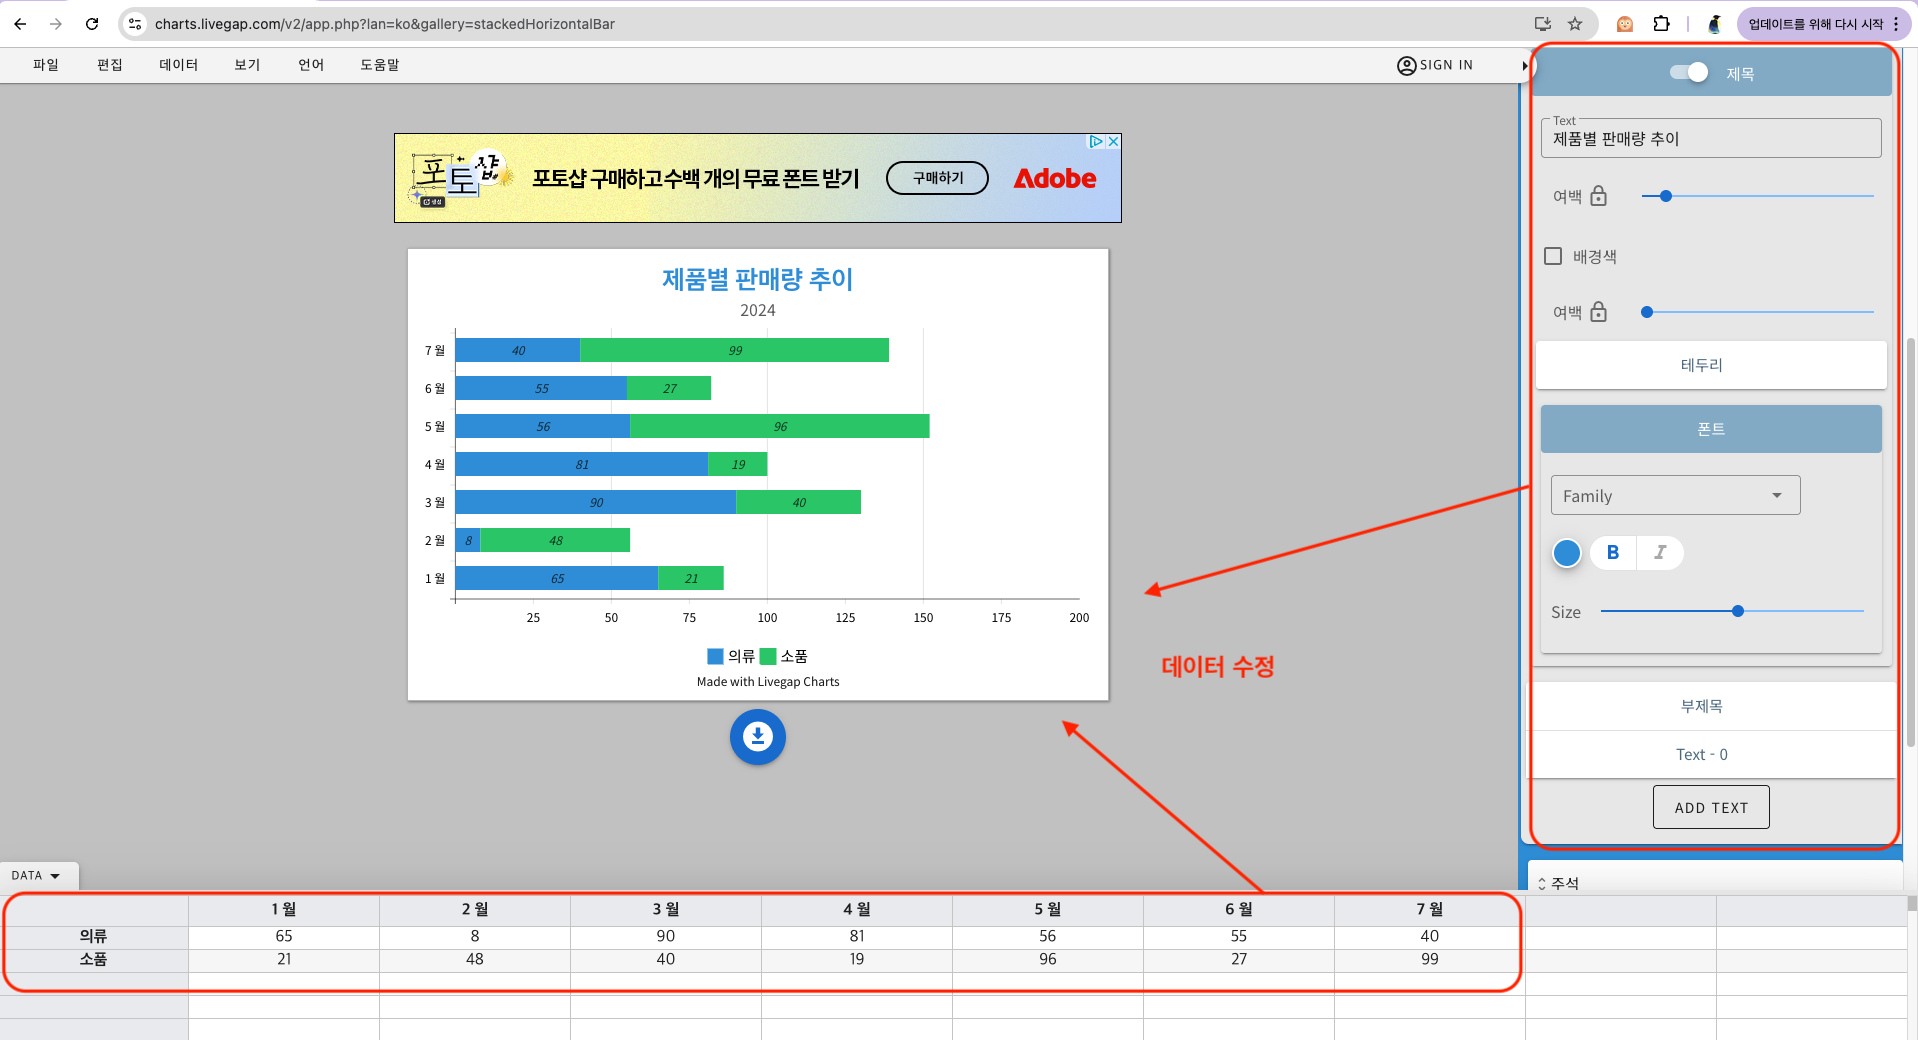Toggle bold for title font
1918x1040 pixels.
tap(1612, 552)
